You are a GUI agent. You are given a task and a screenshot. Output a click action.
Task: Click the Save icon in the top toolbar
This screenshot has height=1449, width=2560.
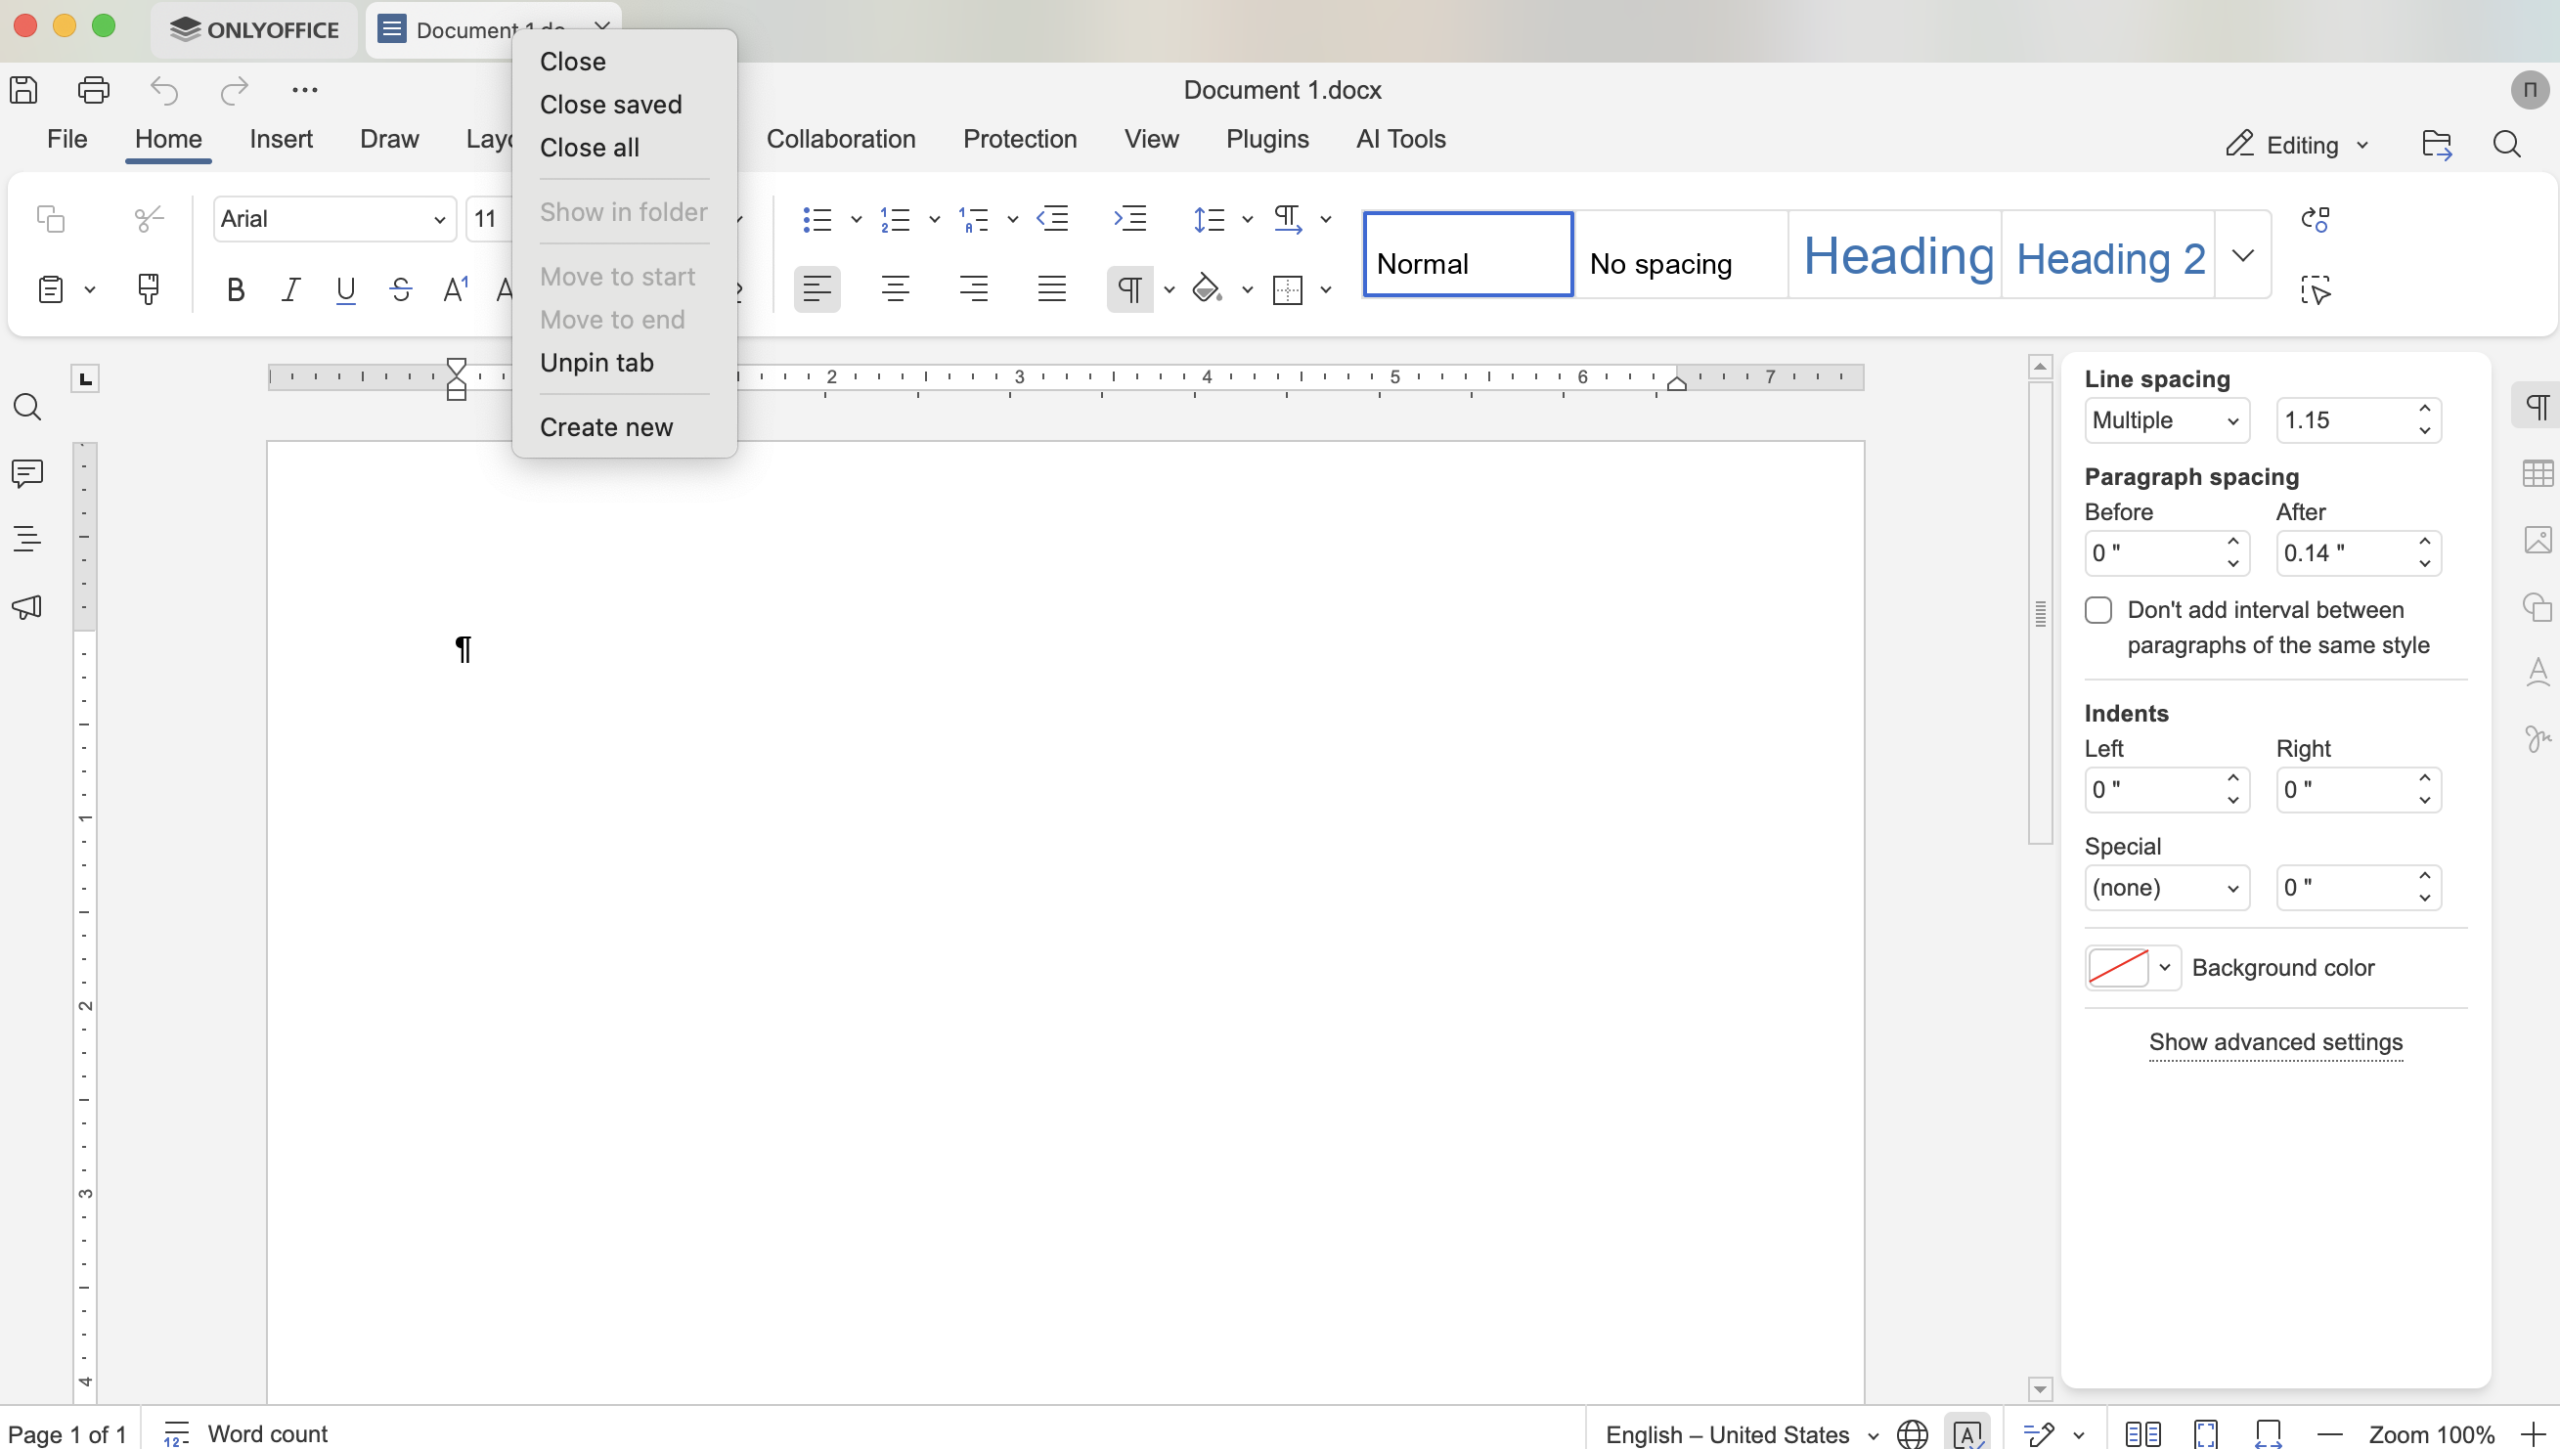click(x=24, y=90)
